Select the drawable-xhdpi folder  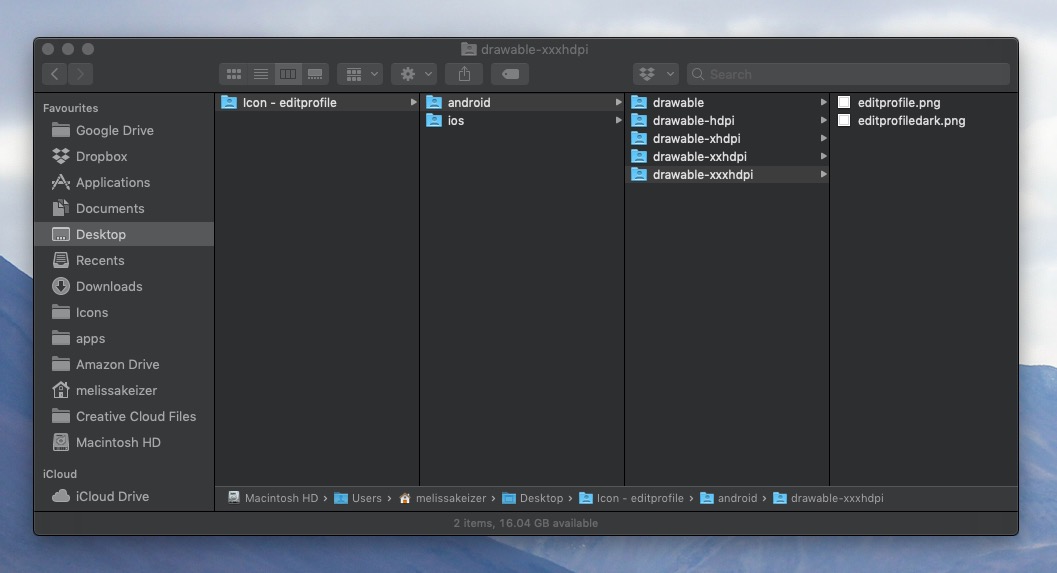tap(727, 138)
